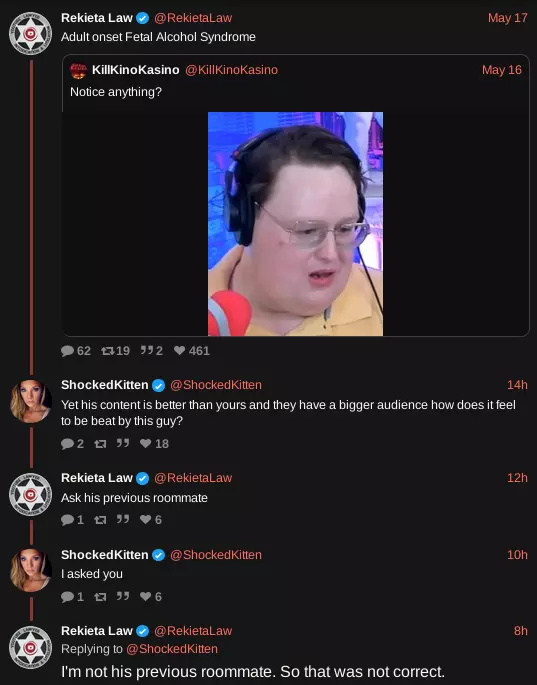The image size is (537, 685).
Task: Like the 'Ask his previous roommate' tweet
Action: [146, 519]
